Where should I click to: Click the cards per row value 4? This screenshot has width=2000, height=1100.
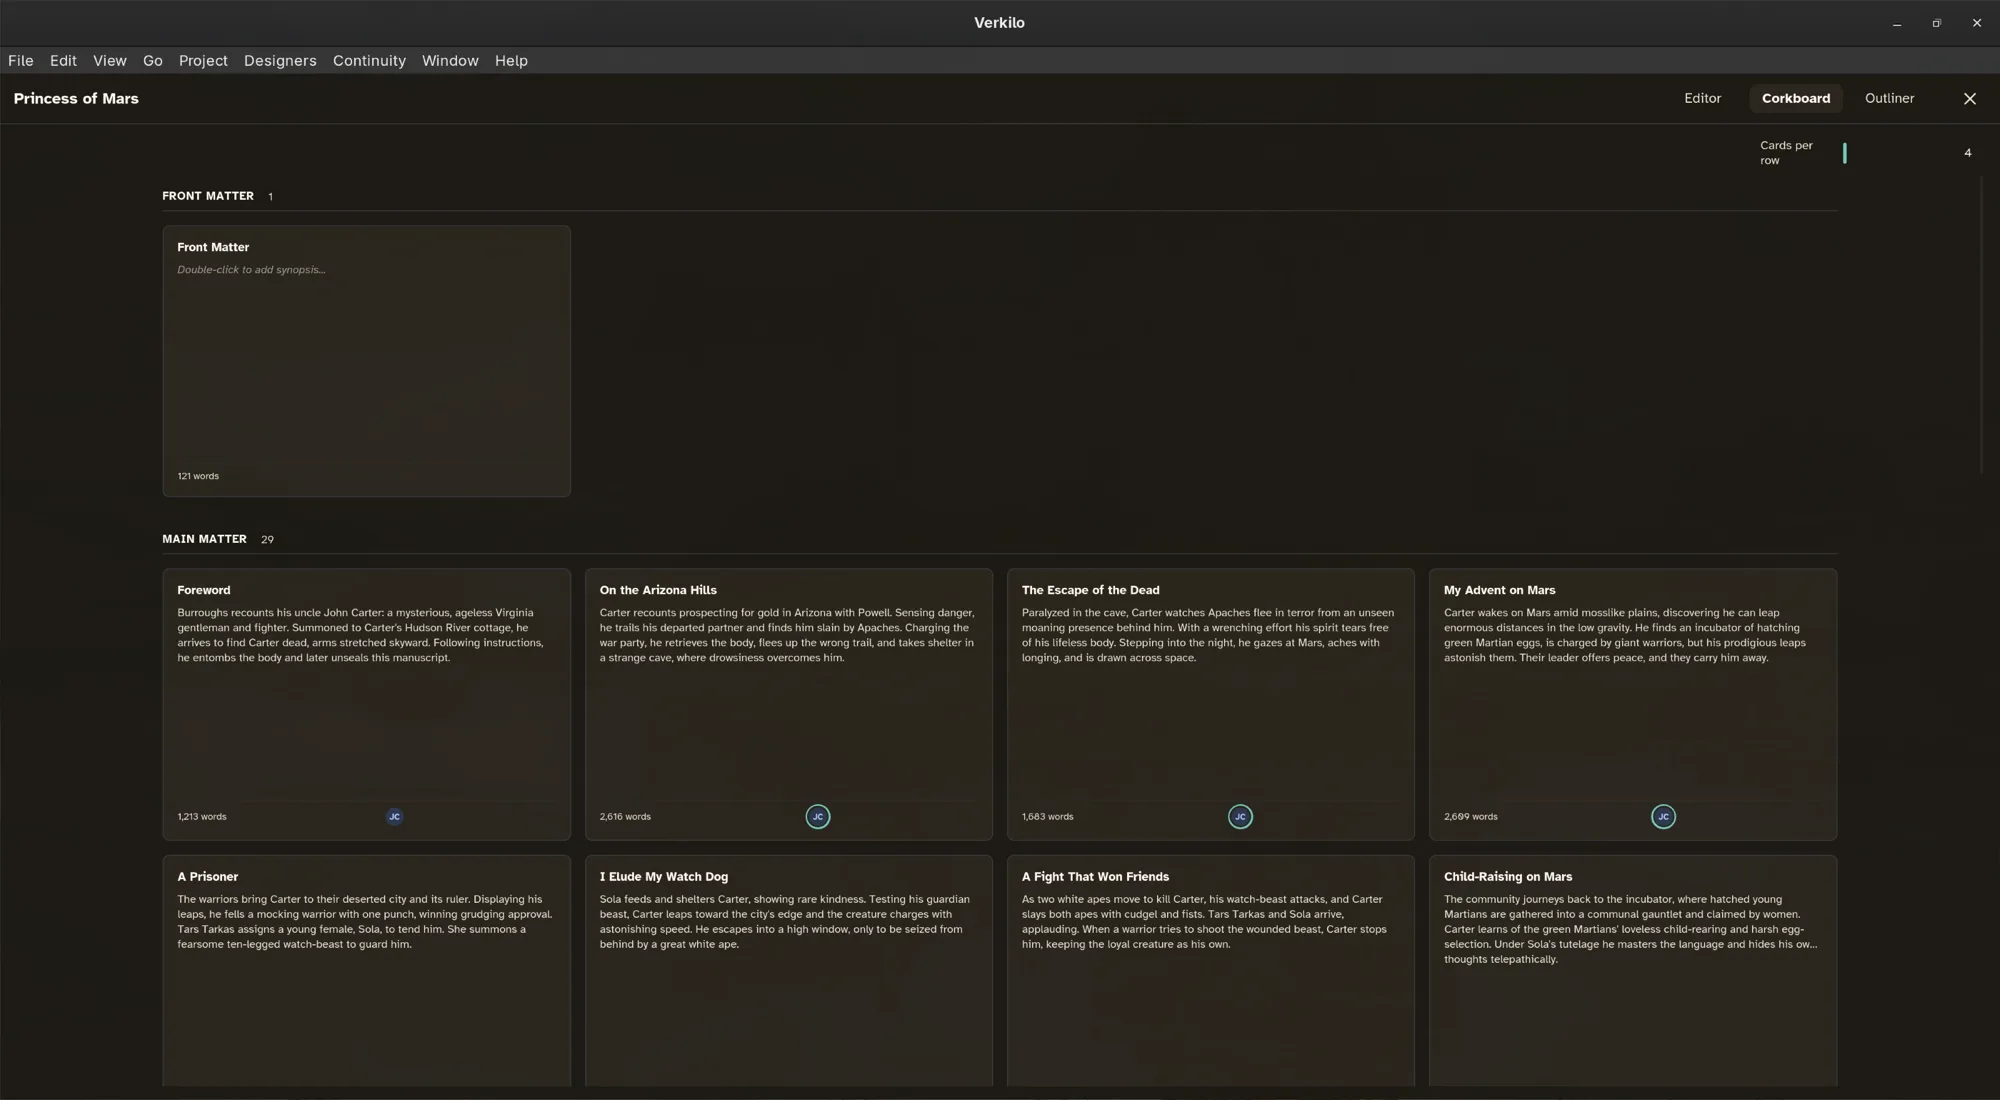pos(1967,153)
